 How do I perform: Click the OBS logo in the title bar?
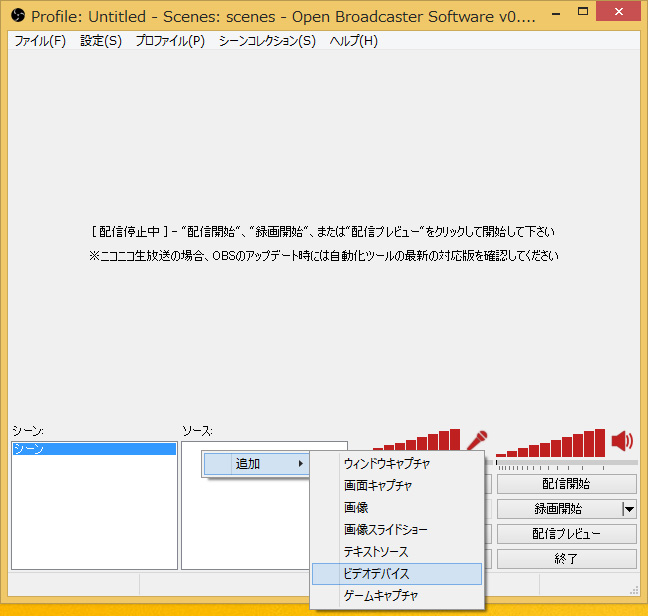click(18, 16)
